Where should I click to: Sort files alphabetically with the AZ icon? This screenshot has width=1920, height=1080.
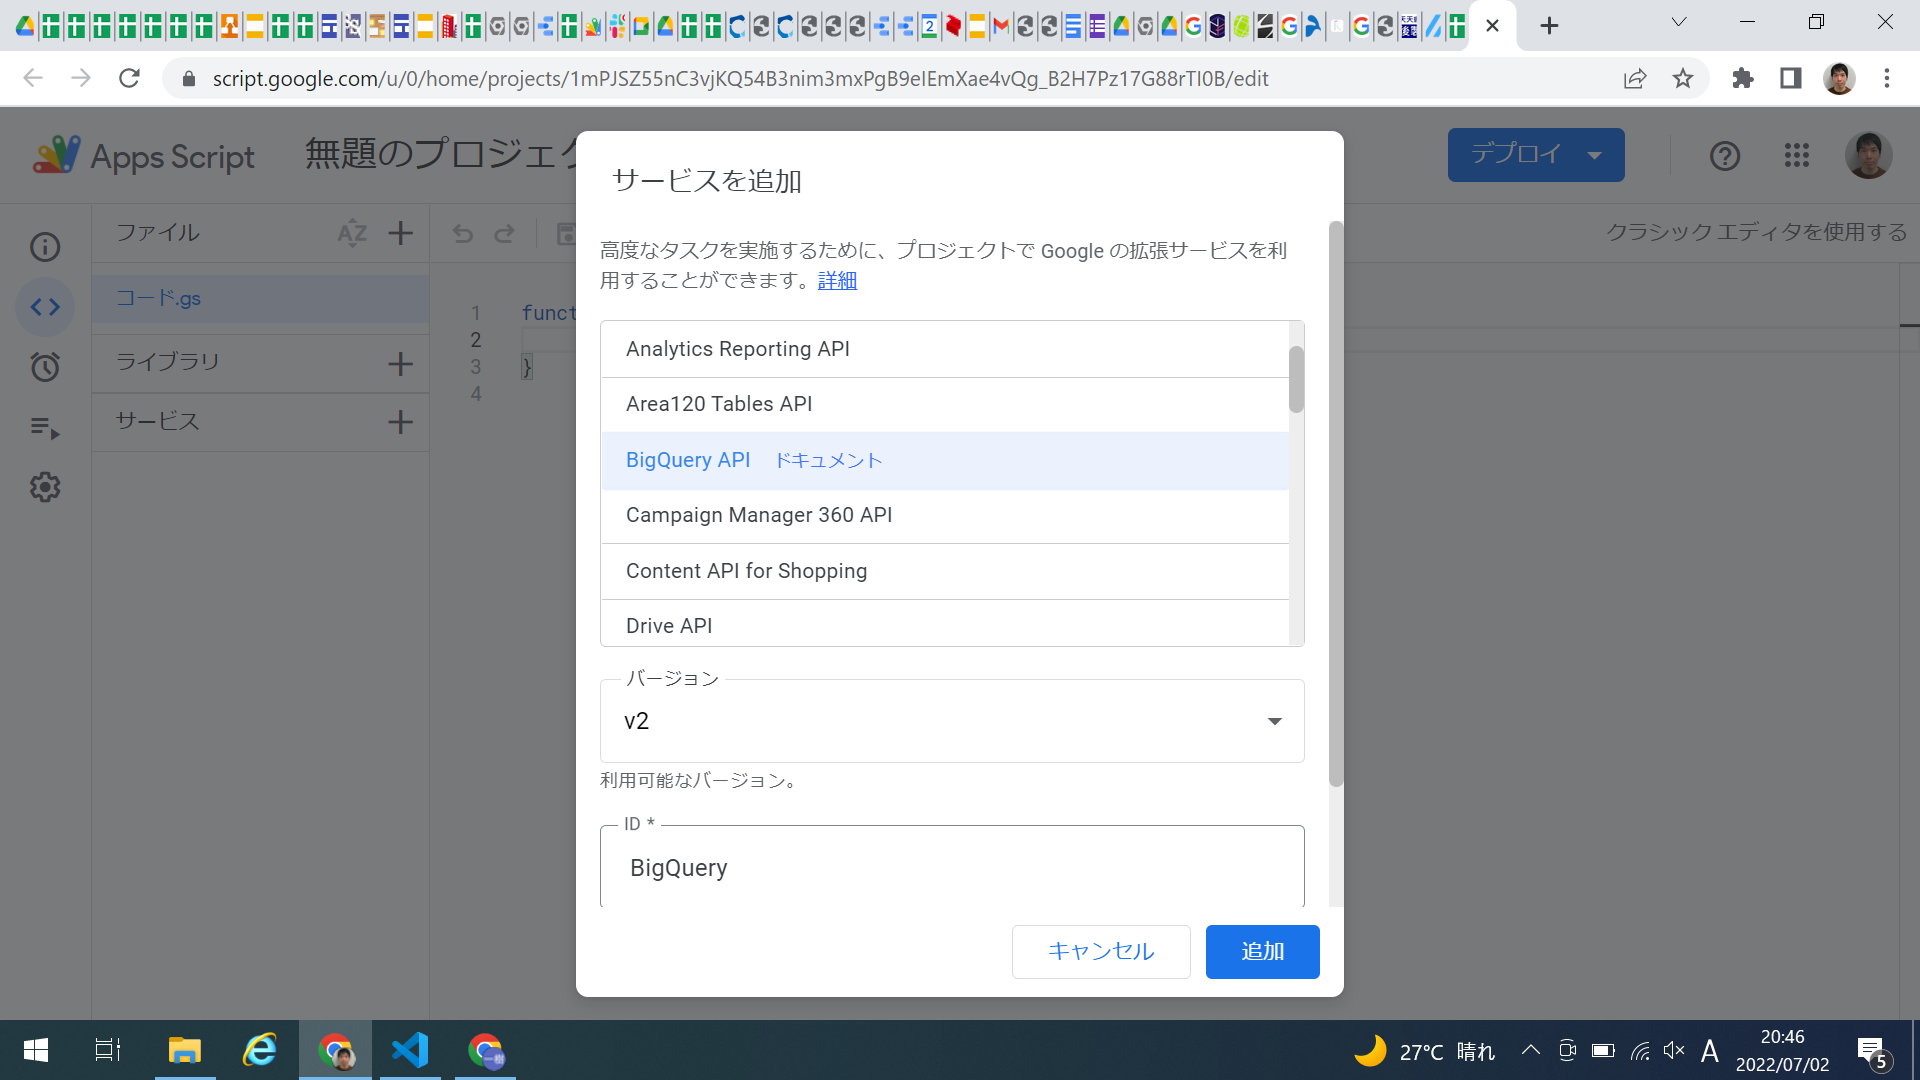(x=352, y=233)
